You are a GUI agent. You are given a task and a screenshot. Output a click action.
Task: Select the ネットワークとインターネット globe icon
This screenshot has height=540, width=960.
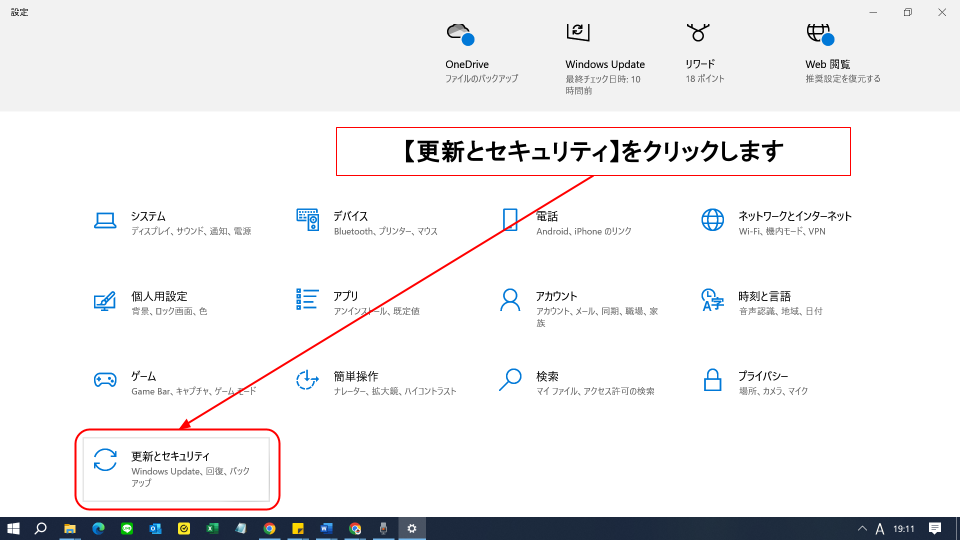click(x=712, y=220)
